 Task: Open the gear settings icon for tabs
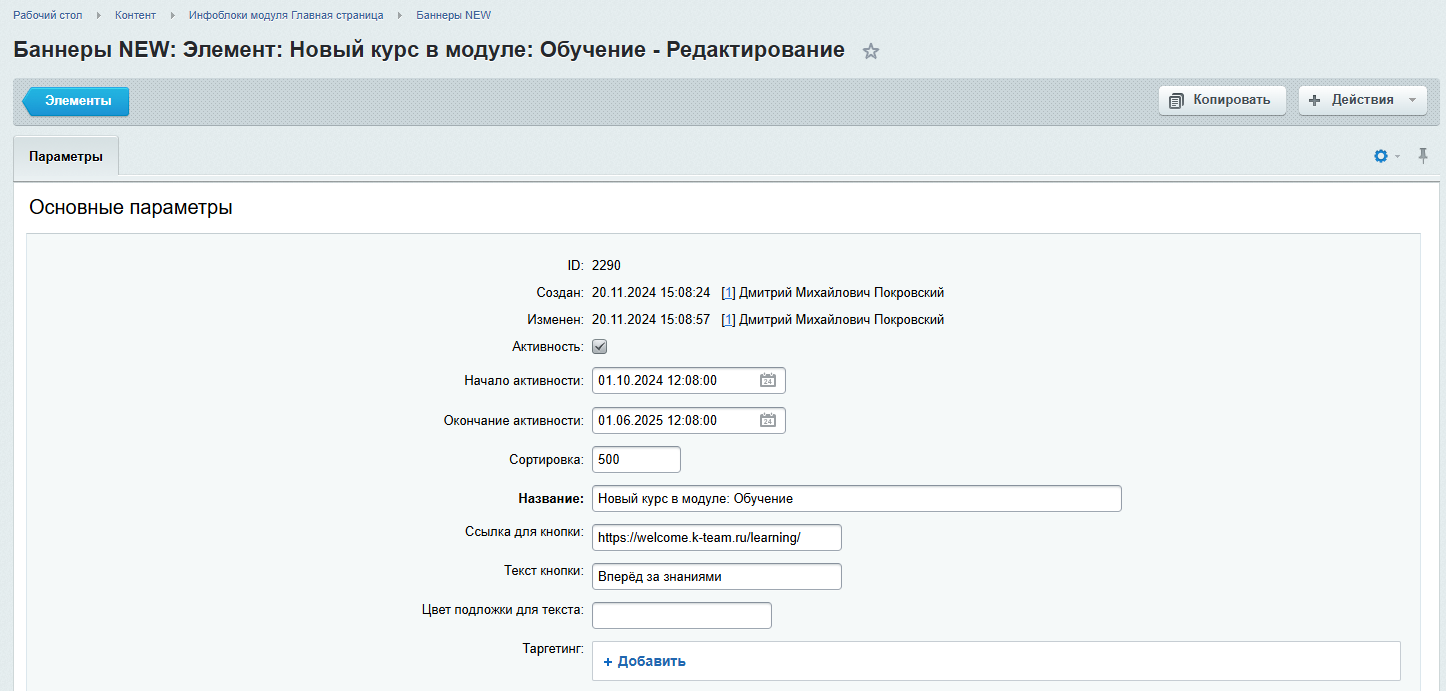[x=1381, y=156]
